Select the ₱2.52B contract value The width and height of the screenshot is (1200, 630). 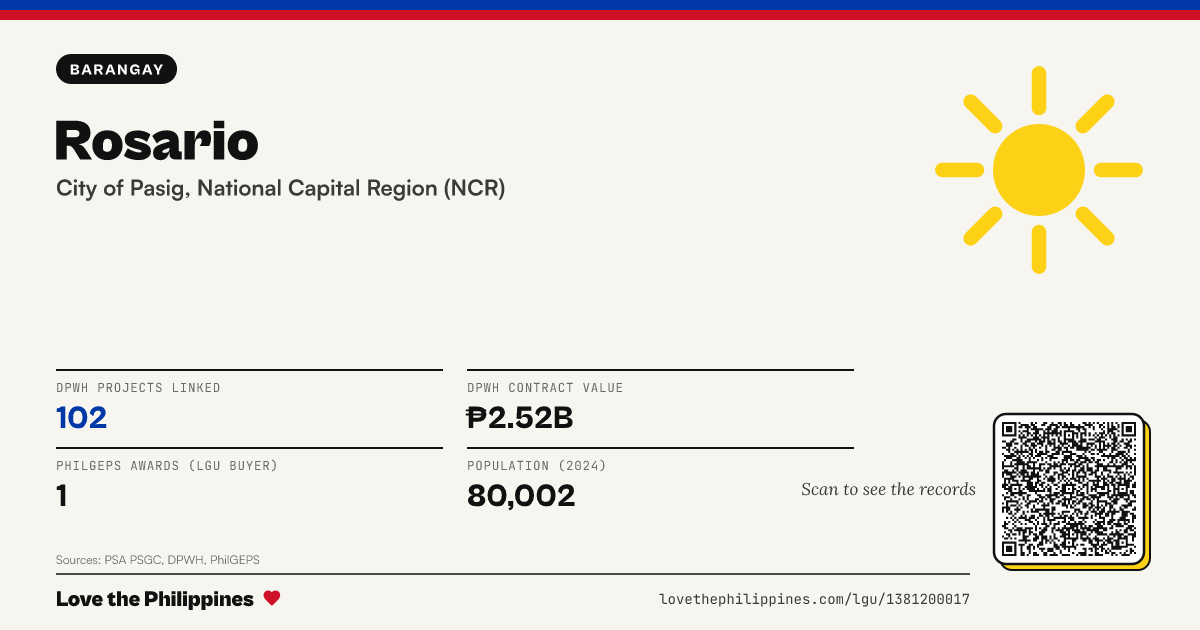point(520,418)
